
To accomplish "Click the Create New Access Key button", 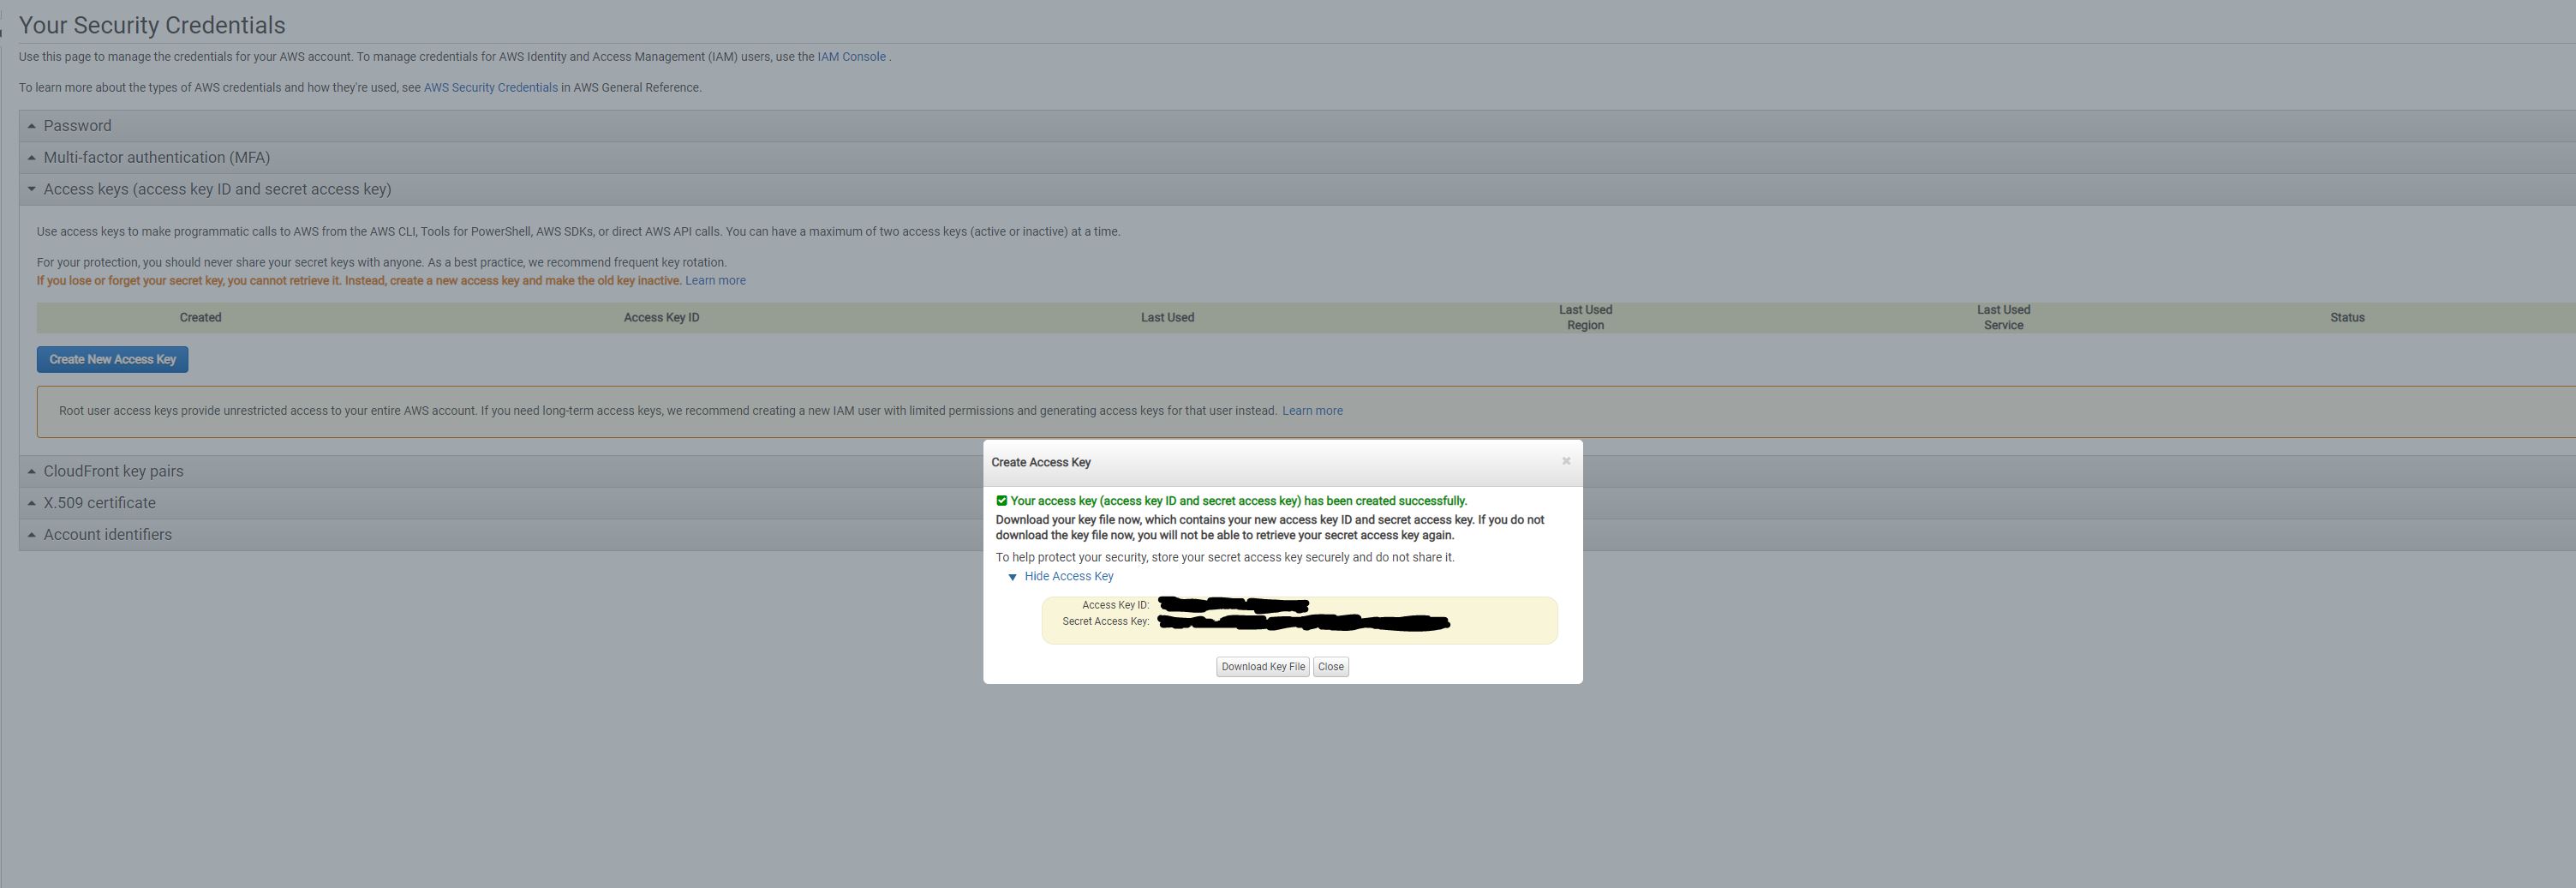I will (x=112, y=359).
